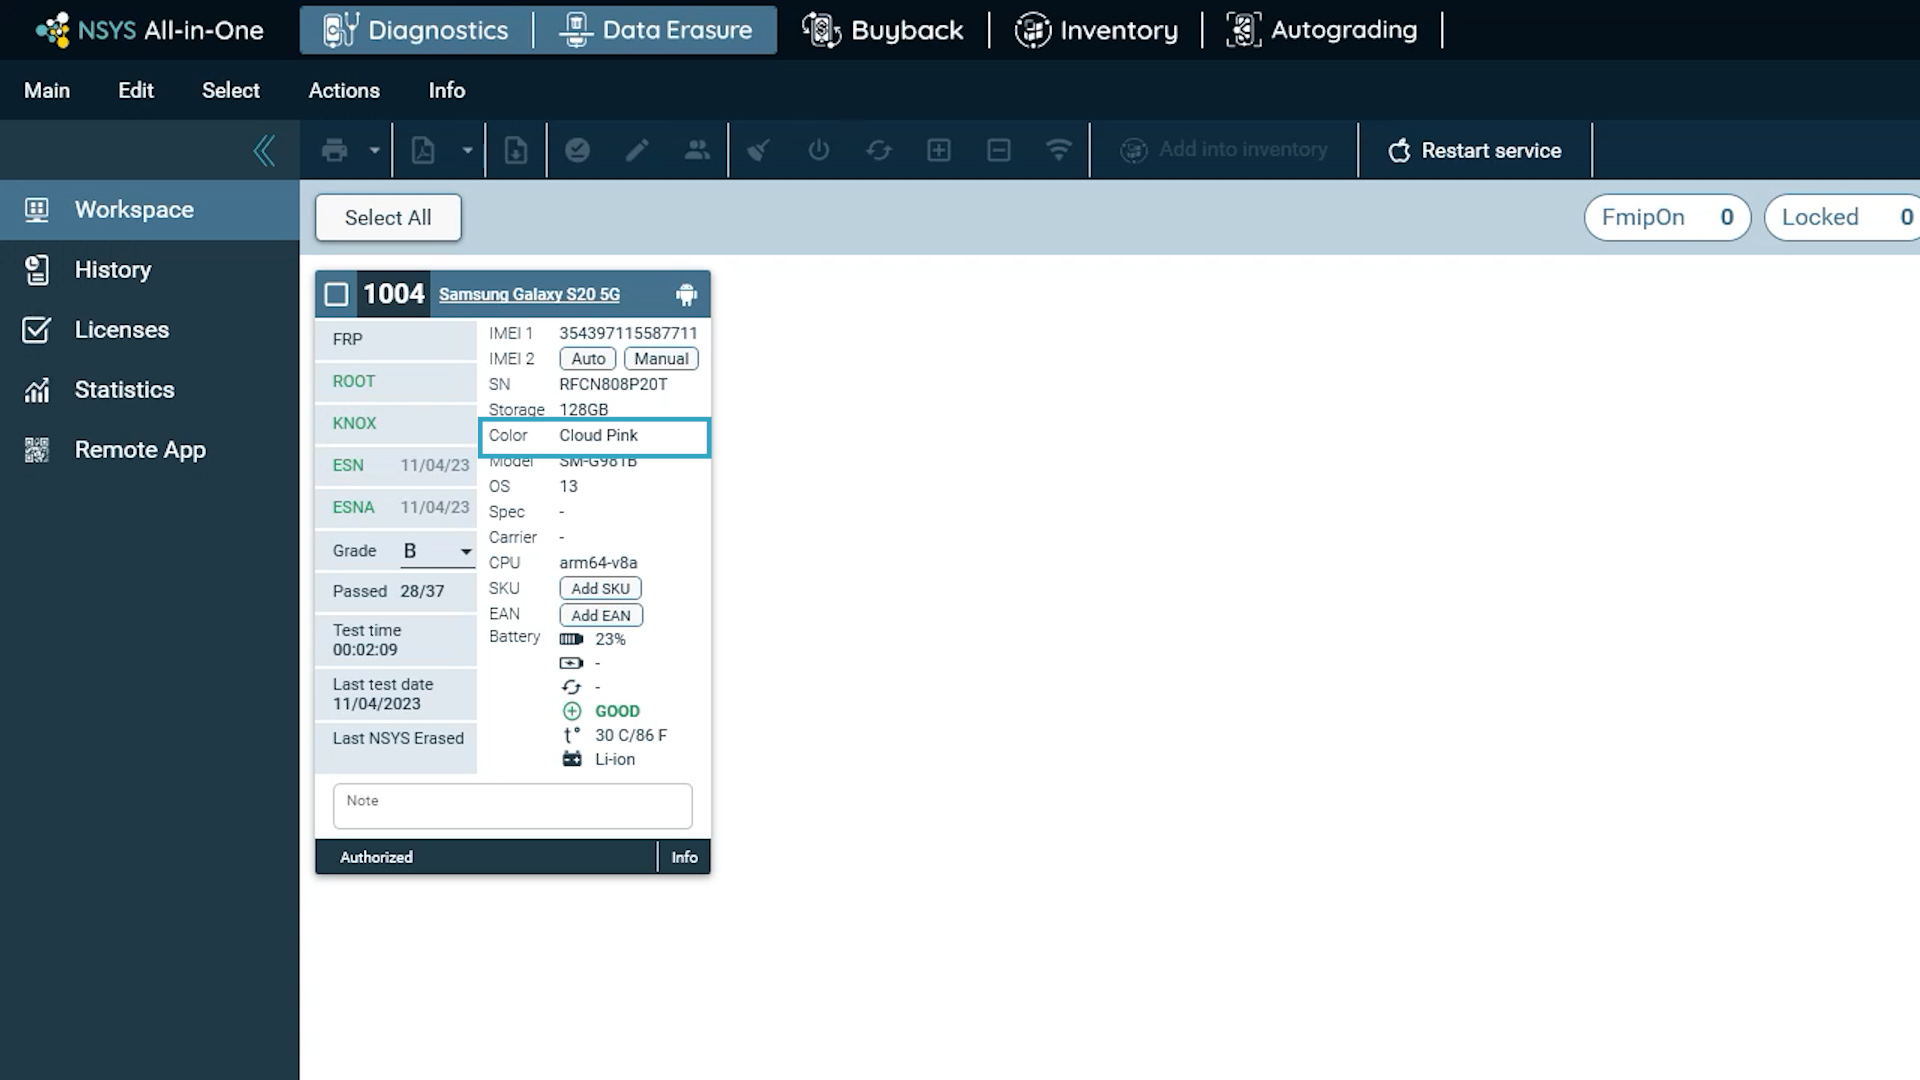Open Remote App in sidebar
Image resolution: width=1920 pixels, height=1080 pixels.
[150, 450]
